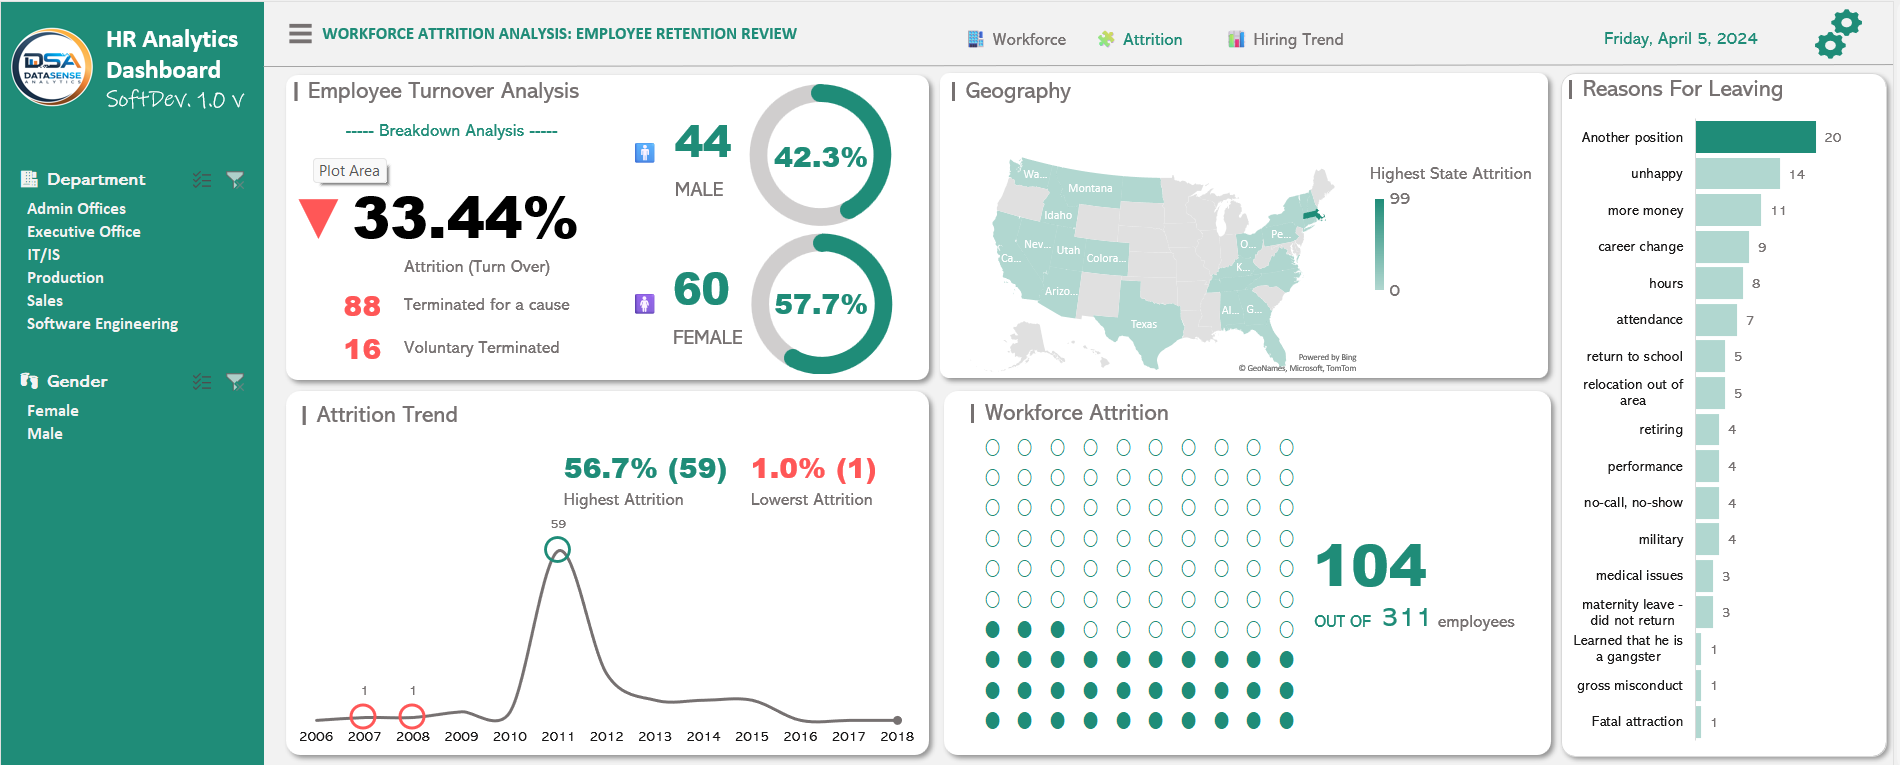Click the settings gears icon
1900x765 pixels.
pyautogui.click(x=1837, y=35)
